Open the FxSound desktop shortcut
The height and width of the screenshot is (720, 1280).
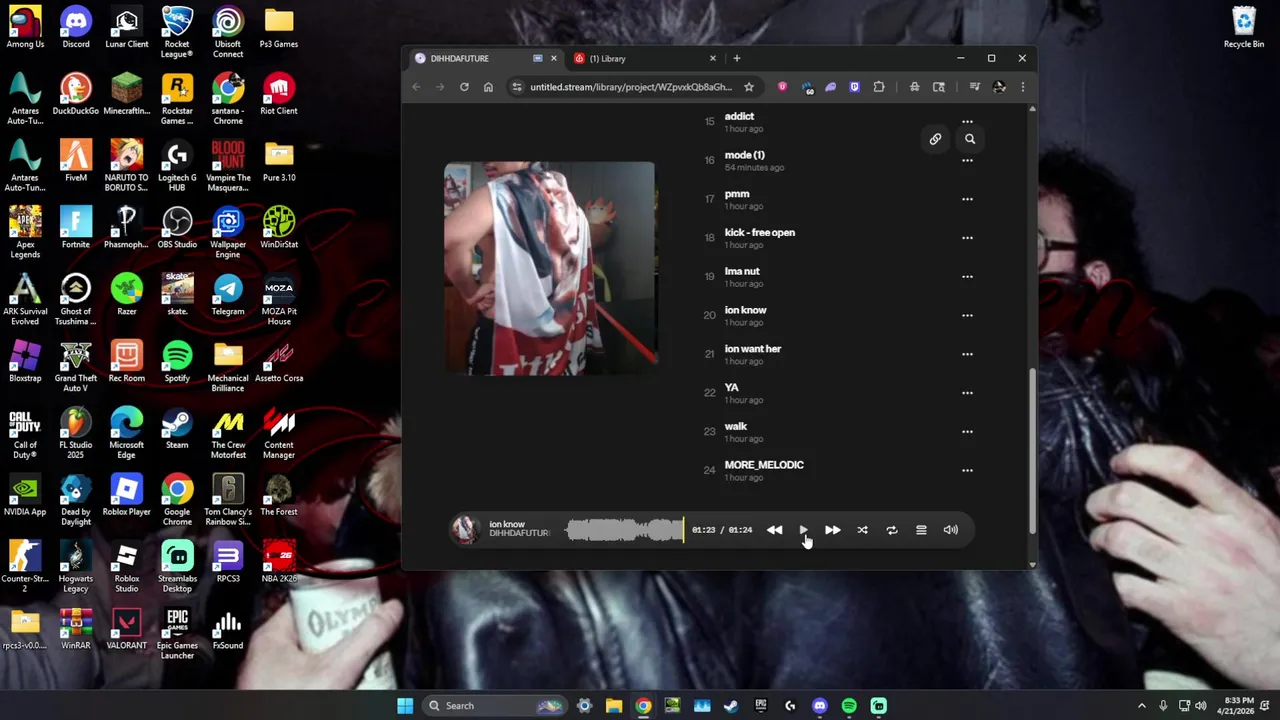pyautogui.click(x=228, y=629)
